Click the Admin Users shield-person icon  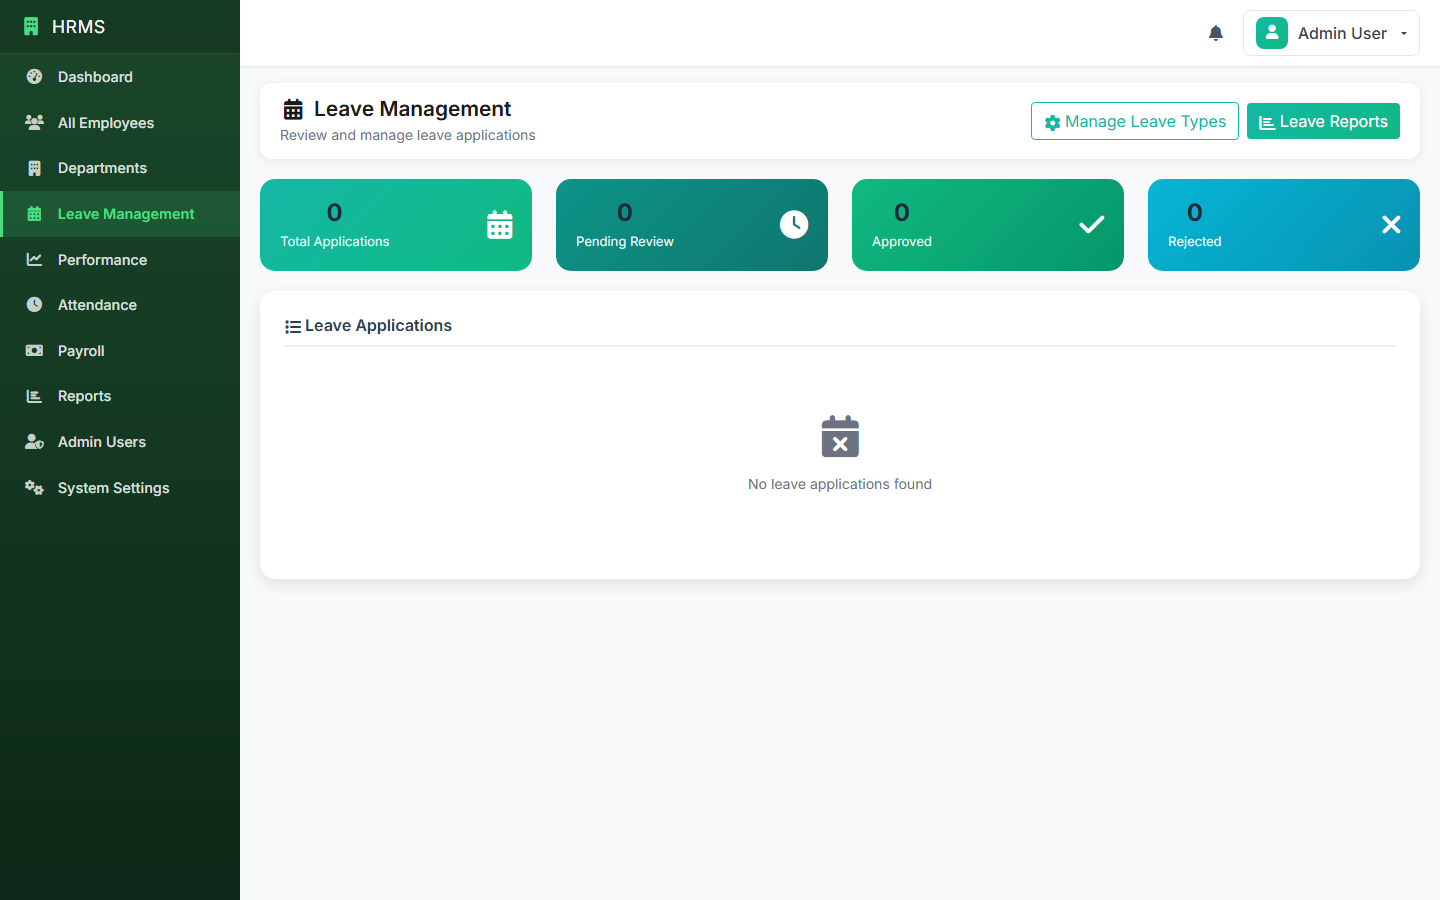[34, 442]
